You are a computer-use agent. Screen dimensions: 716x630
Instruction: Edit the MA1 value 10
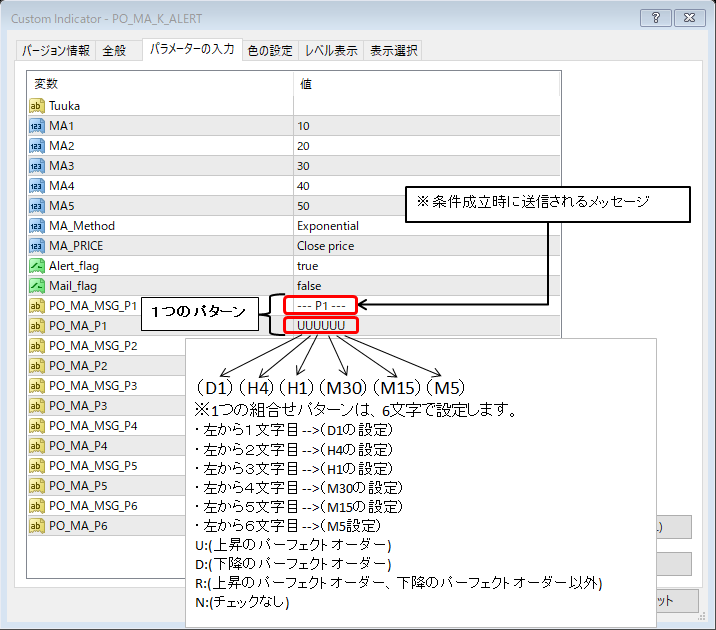click(x=426, y=126)
